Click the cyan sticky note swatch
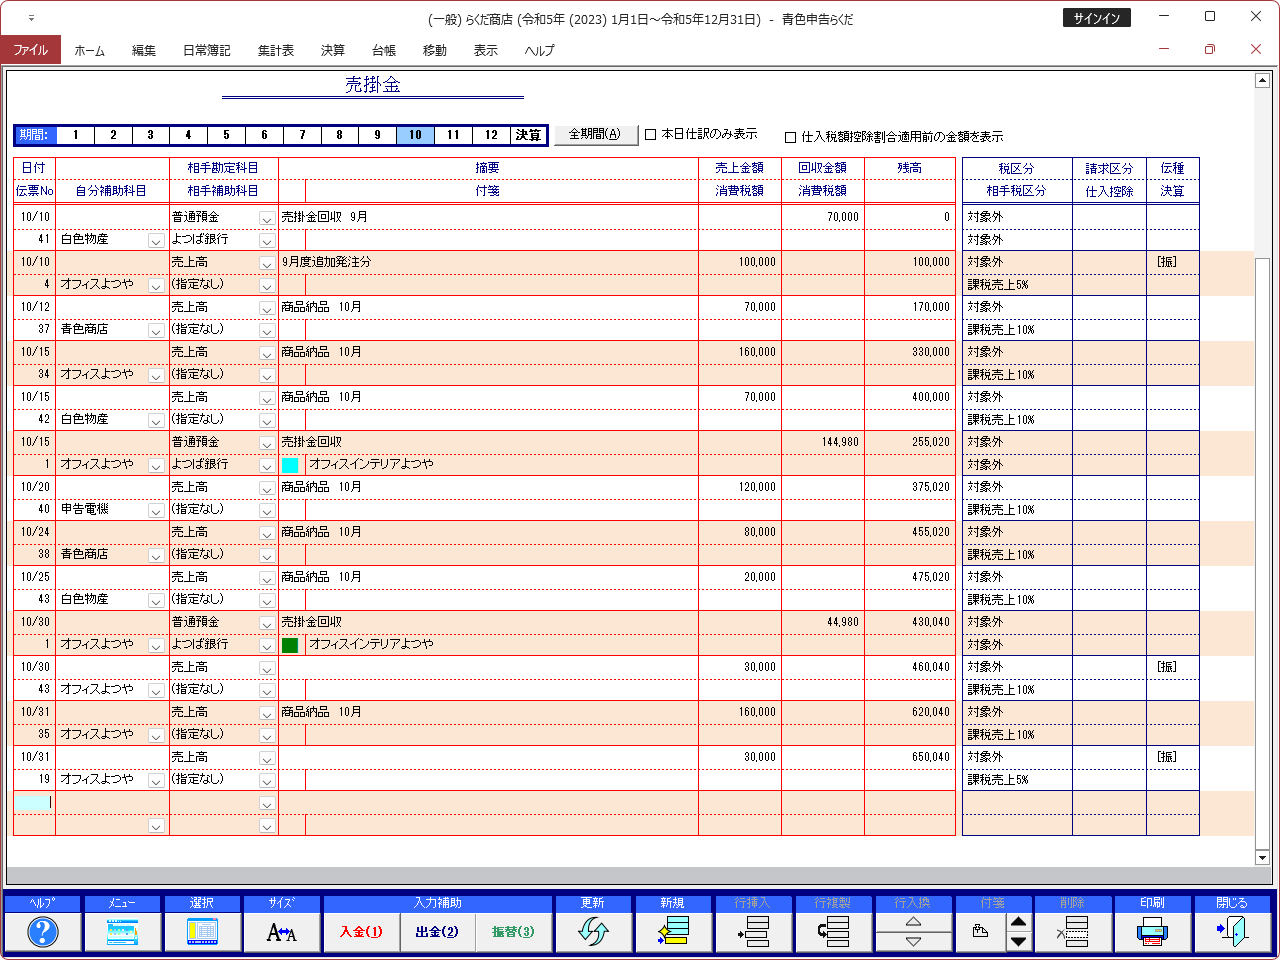Screen dimensions: 1280x960 click(x=290, y=465)
